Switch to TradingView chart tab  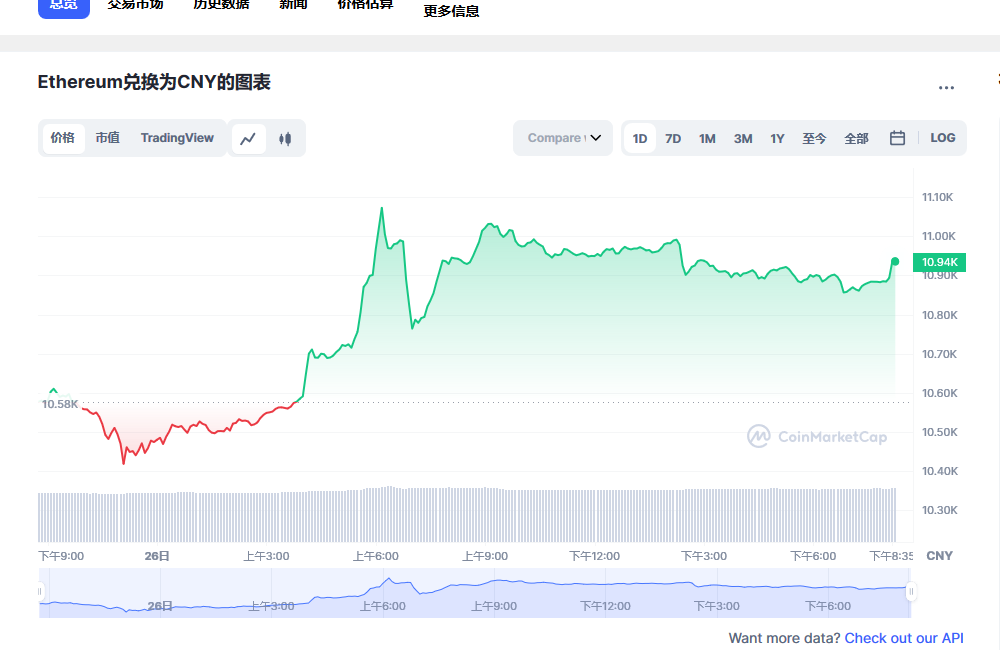(x=177, y=138)
